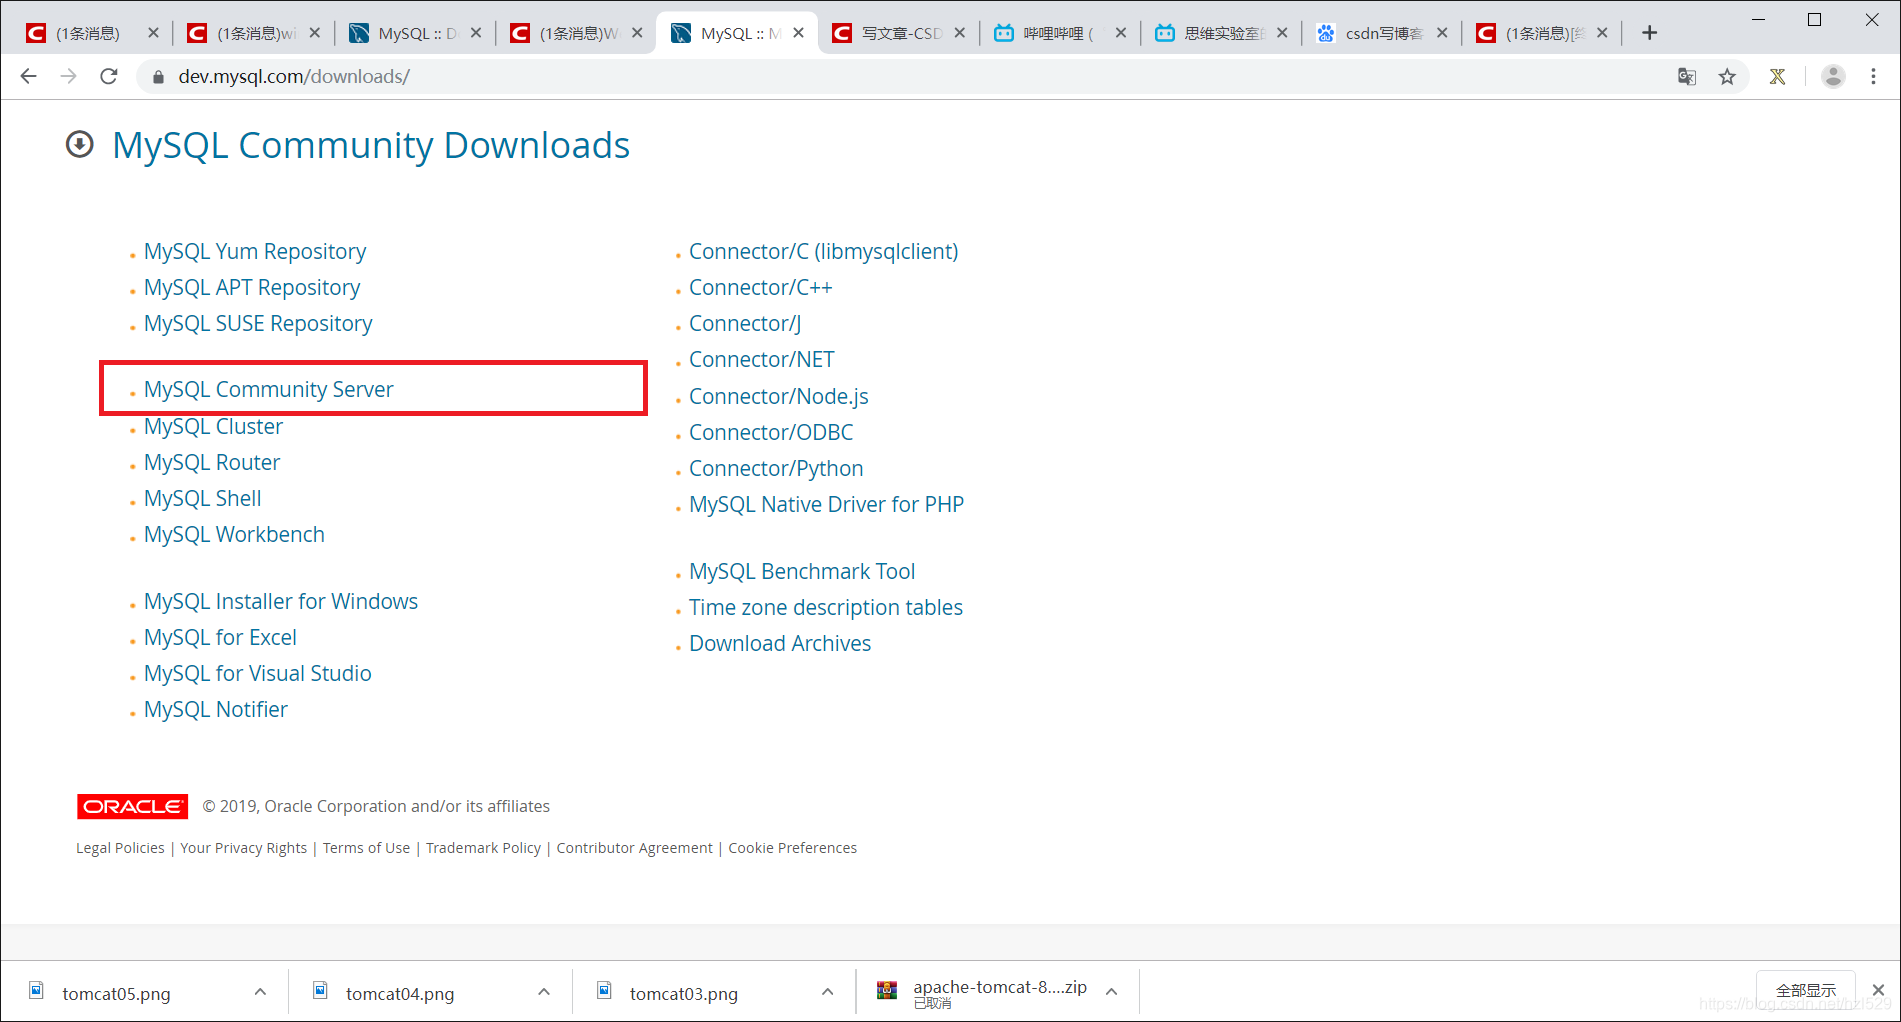Open MySQL Cluster link
This screenshot has height=1022, width=1901.
tap(213, 426)
